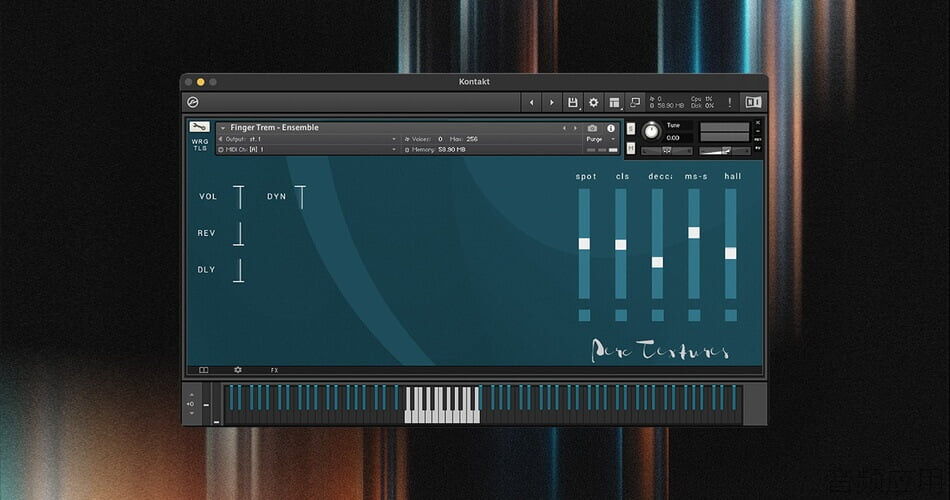Shift keyboard octave down arrow
The width and height of the screenshot is (950, 500).
coord(191,413)
